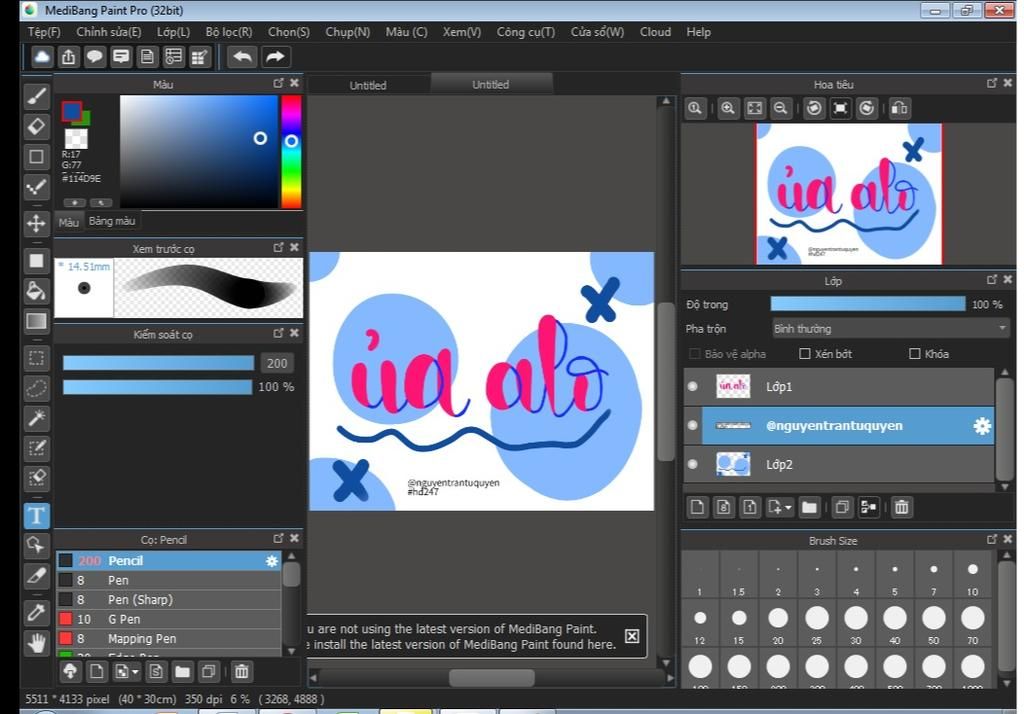Open the cloud icon in the top toolbar
This screenshot has width=1024, height=714.
pyautogui.click(x=42, y=57)
